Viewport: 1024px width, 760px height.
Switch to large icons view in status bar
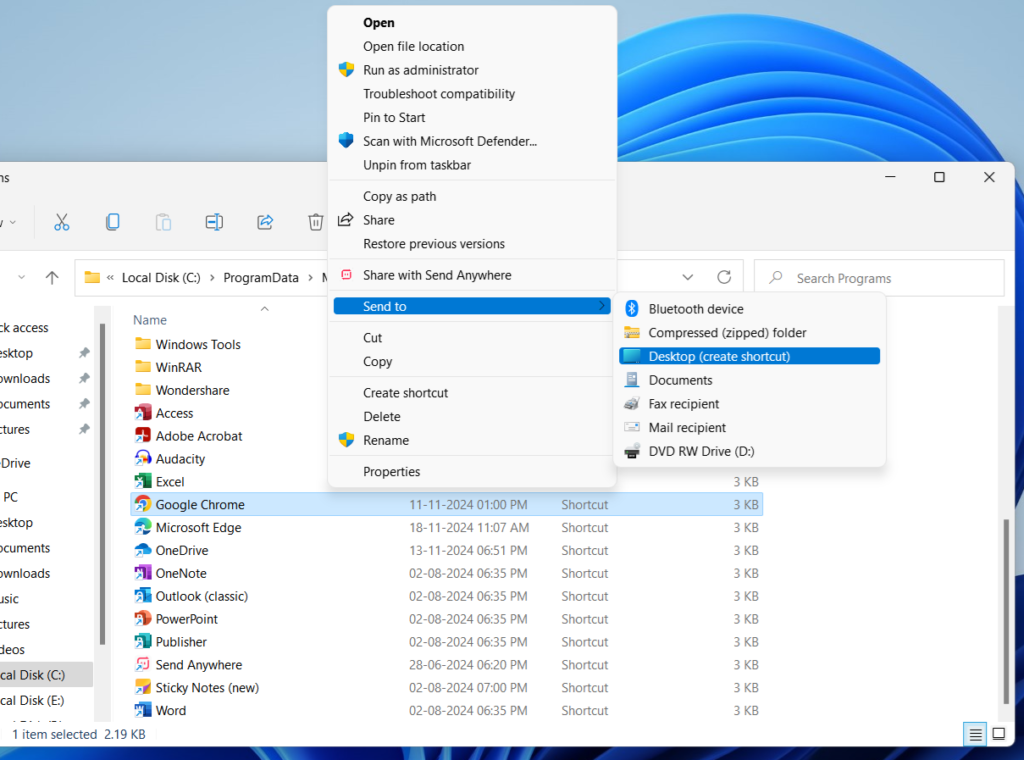[x=999, y=734]
